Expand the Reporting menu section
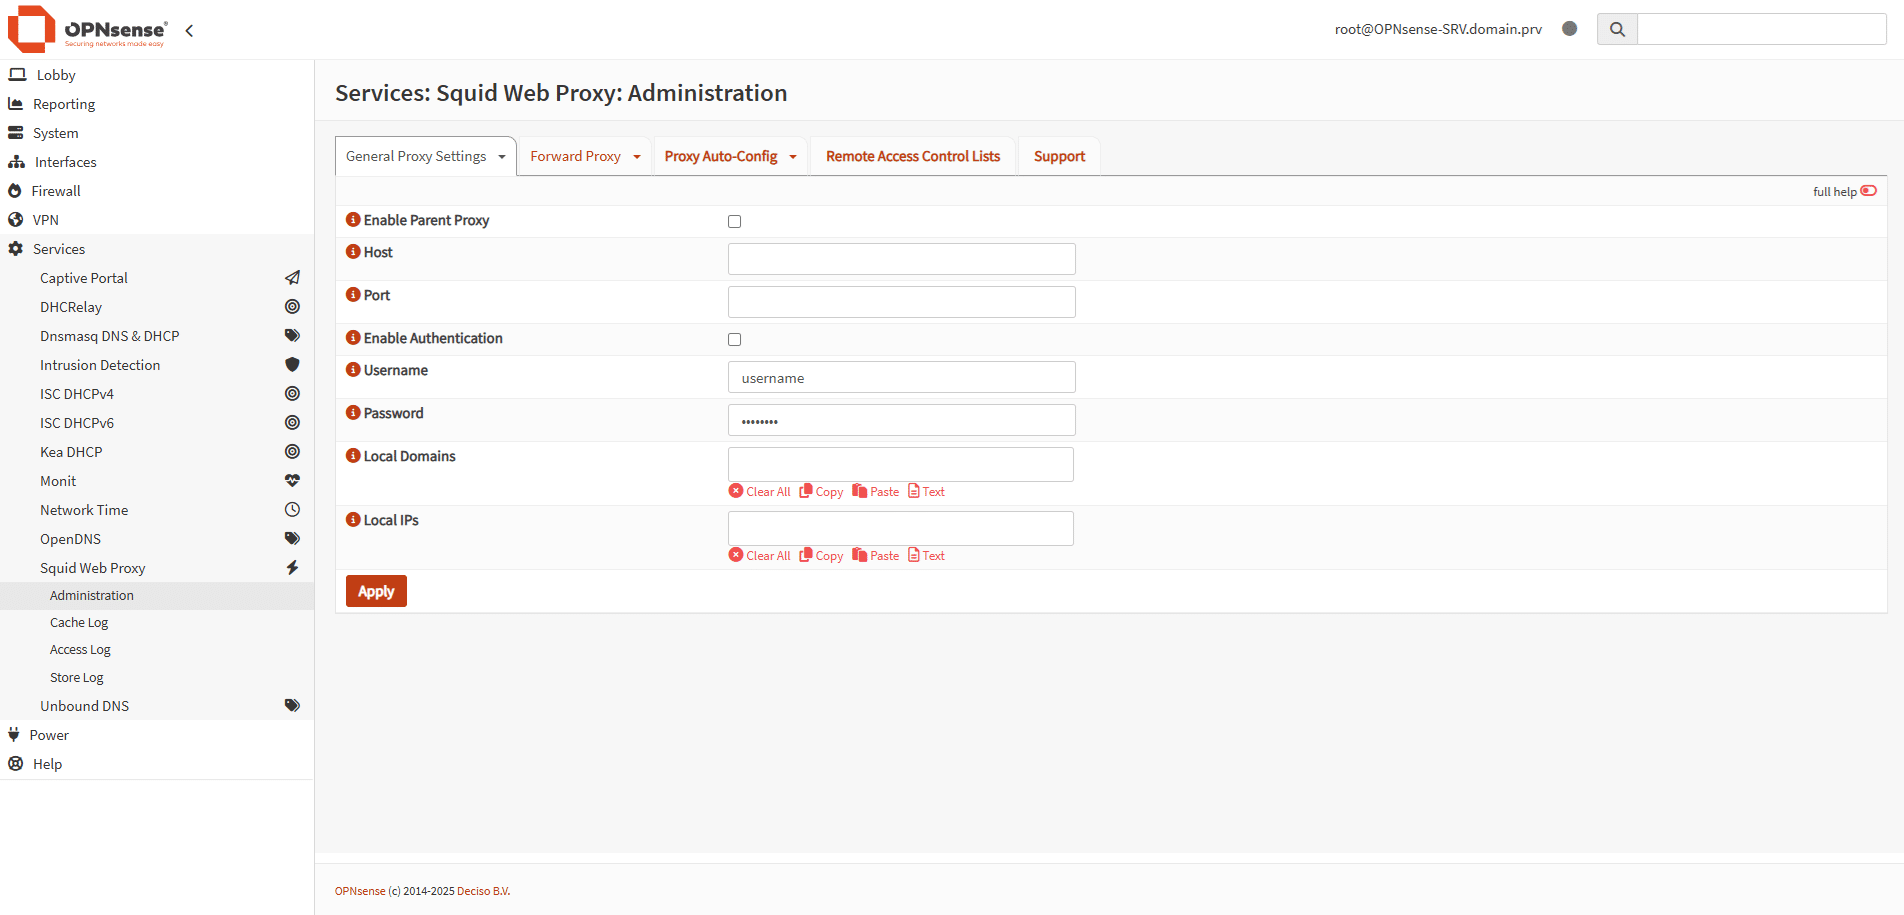Screen dimensions: 1904x915 pos(157,104)
